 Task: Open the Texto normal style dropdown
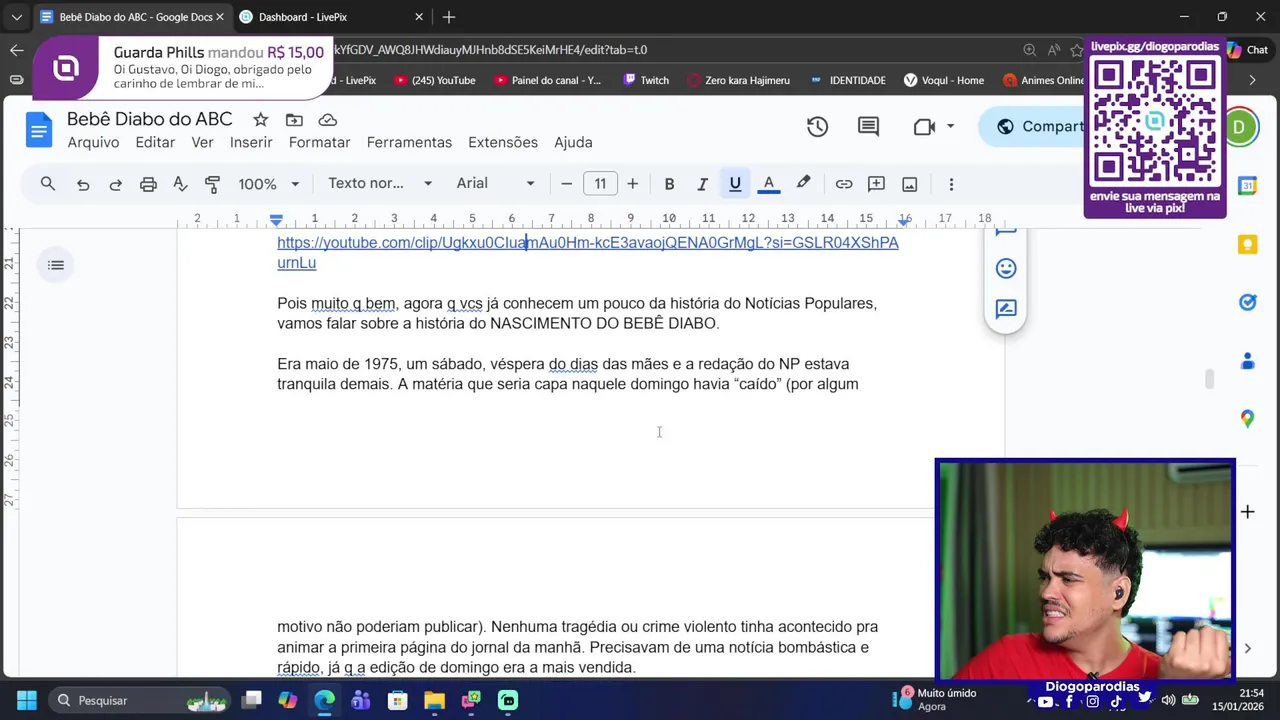point(380,184)
